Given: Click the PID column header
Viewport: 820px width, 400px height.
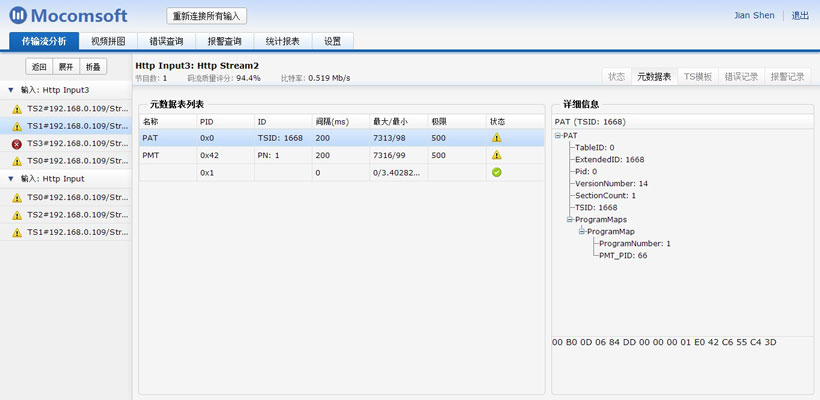Looking at the screenshot, I should point(225,121).
